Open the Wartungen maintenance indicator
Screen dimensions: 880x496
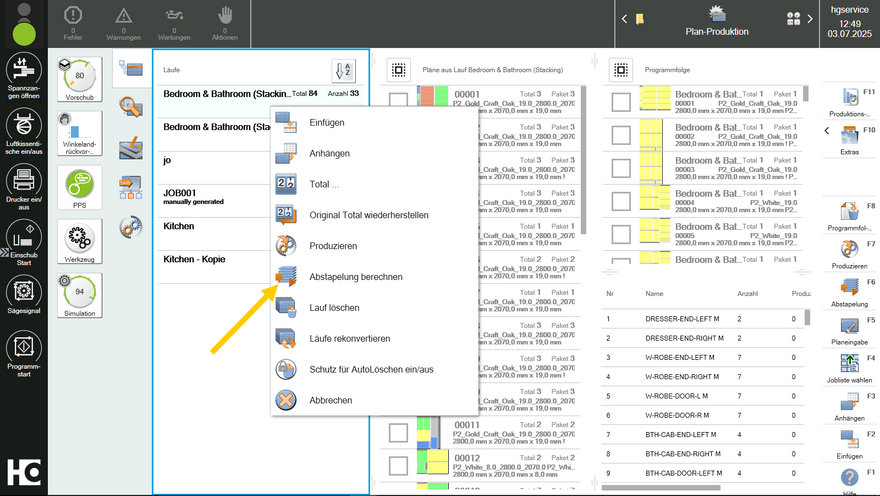click(174, 23)
